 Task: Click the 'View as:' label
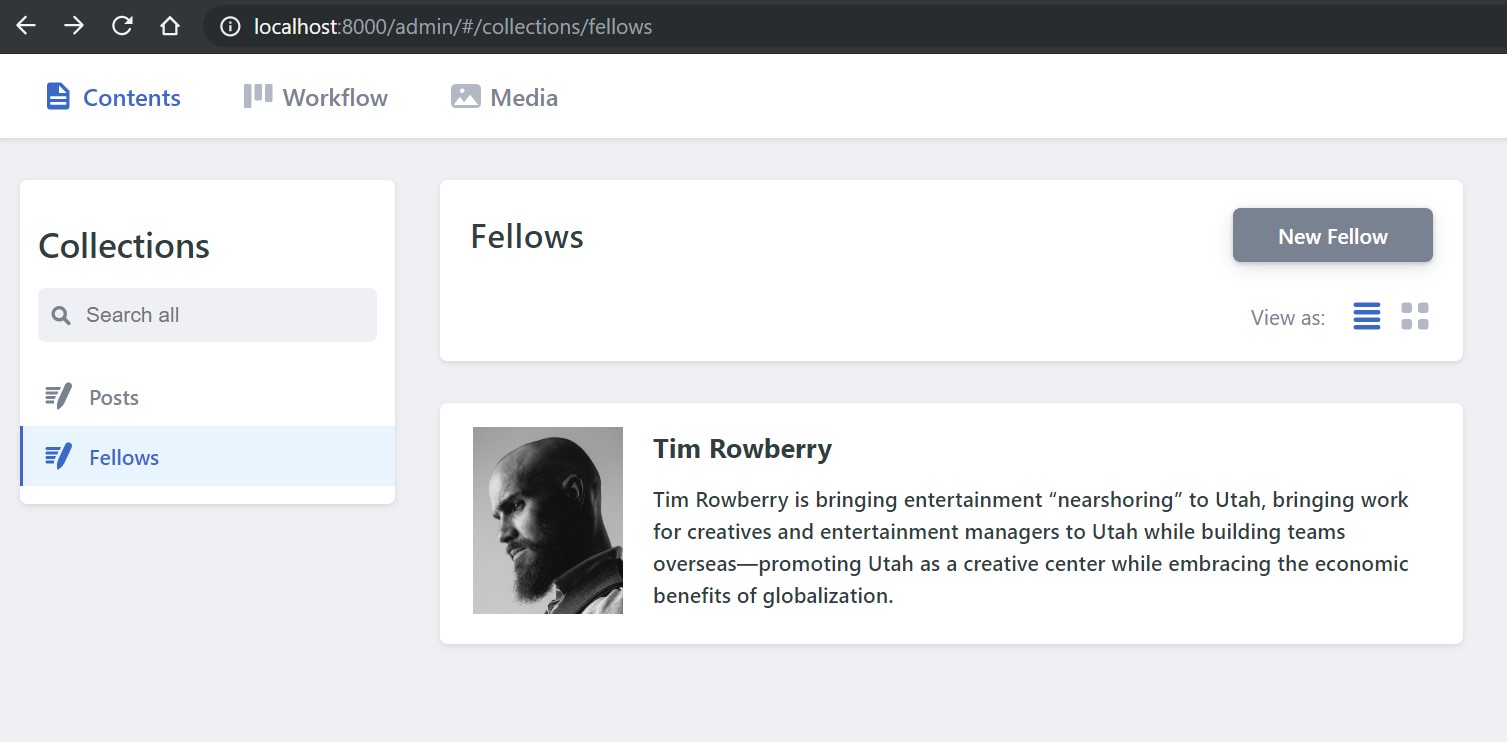click(x=1288, y=318)
